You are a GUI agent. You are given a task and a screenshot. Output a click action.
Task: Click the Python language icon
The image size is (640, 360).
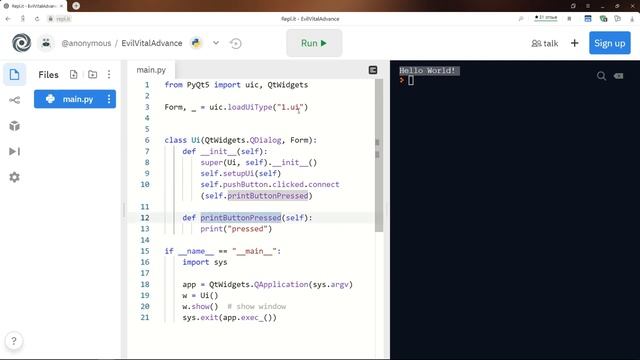(x=196, y=43)
